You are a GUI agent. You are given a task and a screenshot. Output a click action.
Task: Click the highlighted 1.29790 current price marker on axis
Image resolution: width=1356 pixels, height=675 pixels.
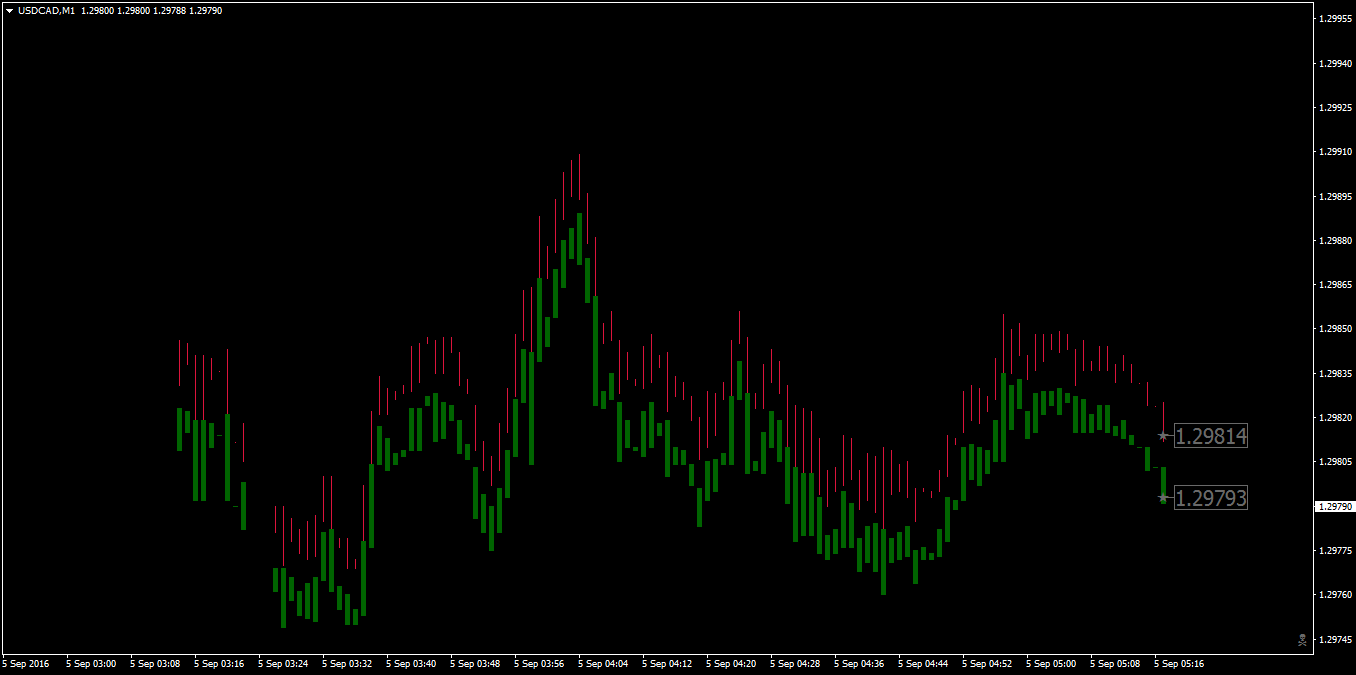click(x=1336, y=507)
